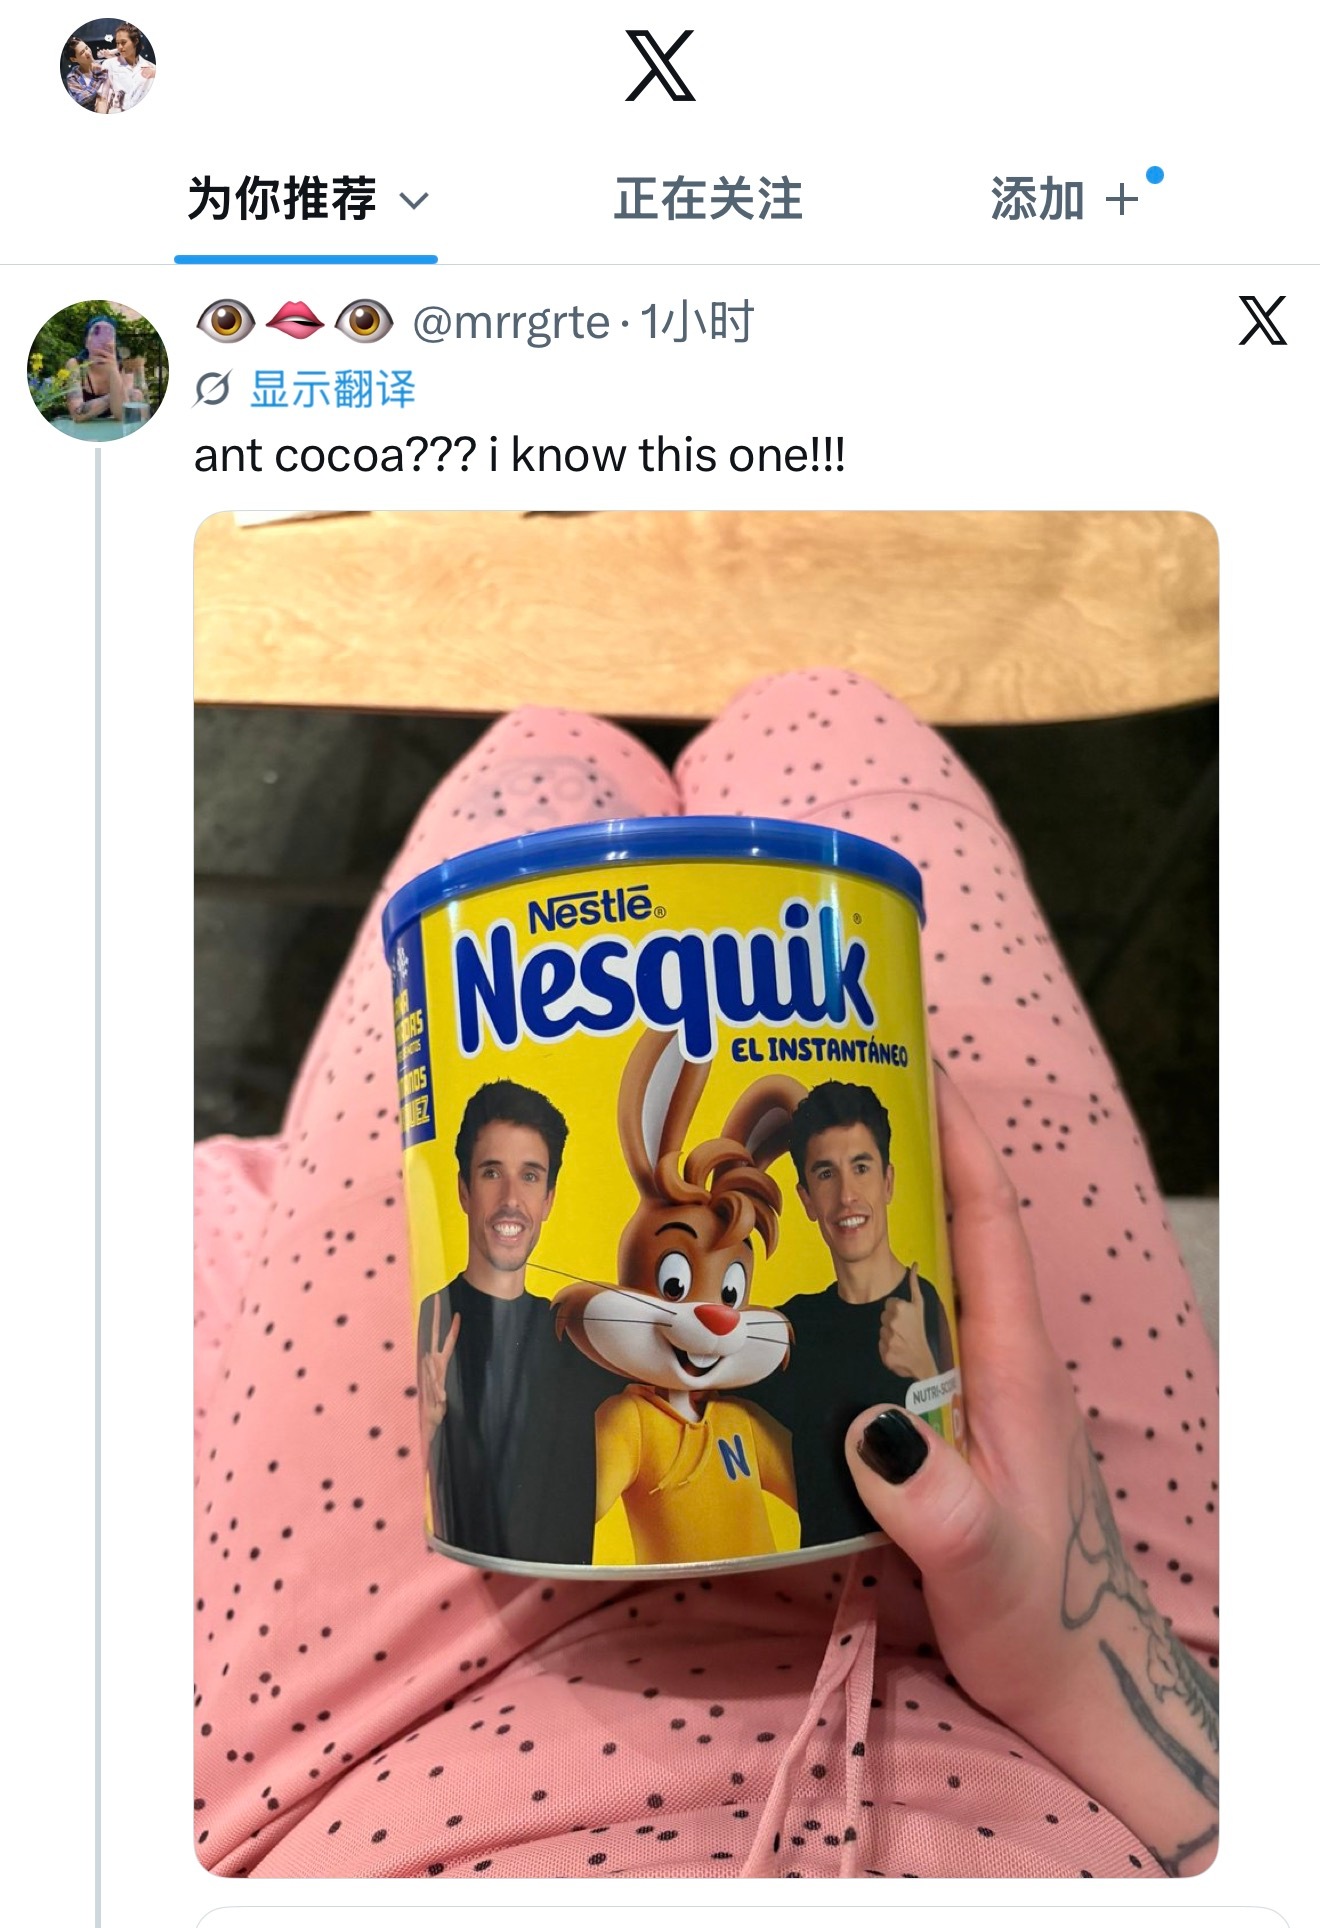Open the @mrrgrte handle link

pyautogui.click(x=511, y=322)
